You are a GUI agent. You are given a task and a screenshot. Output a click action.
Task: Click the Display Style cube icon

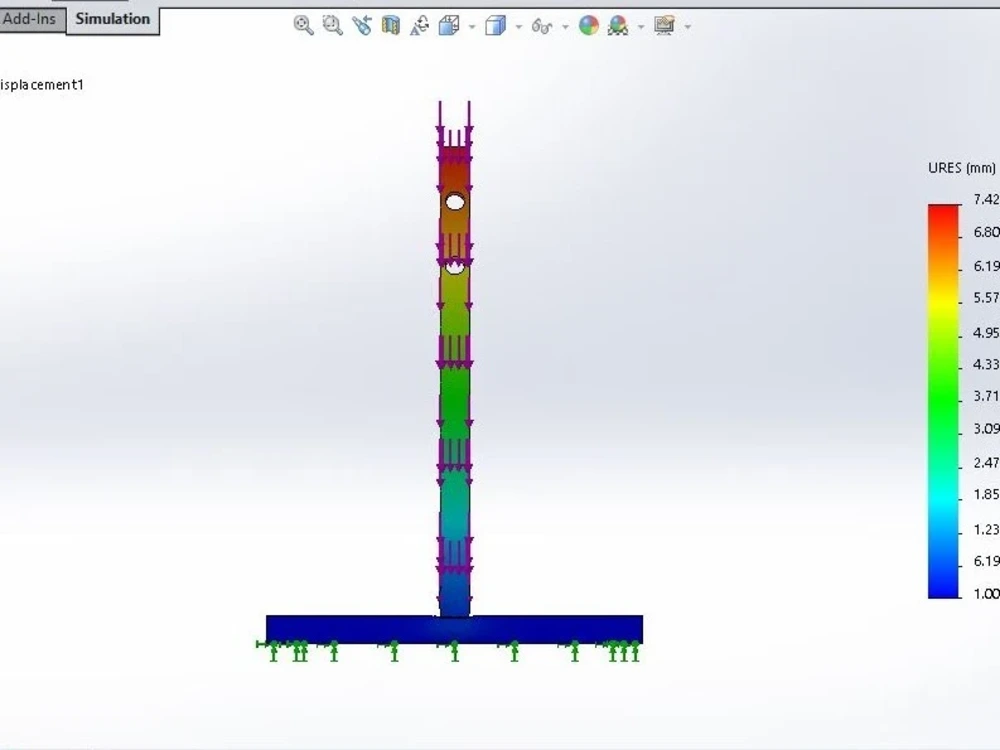[x=494, y=25]
